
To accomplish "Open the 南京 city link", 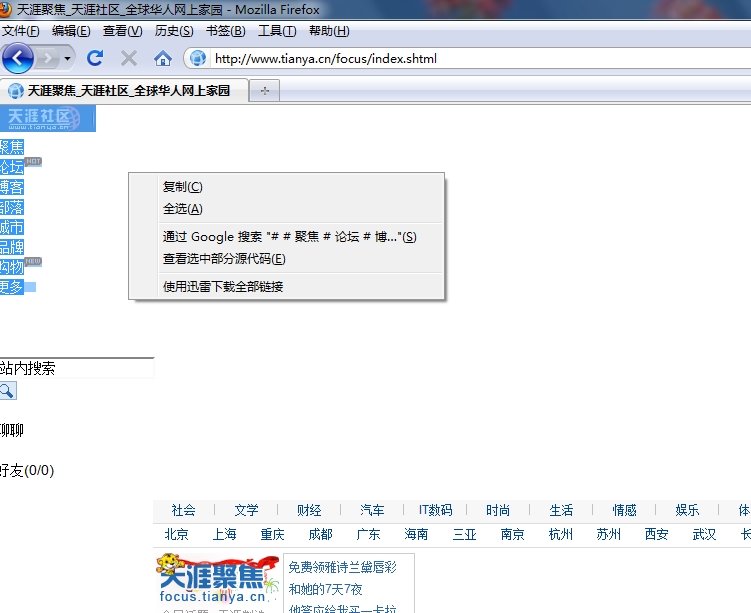I will click(x=512, y=534).
